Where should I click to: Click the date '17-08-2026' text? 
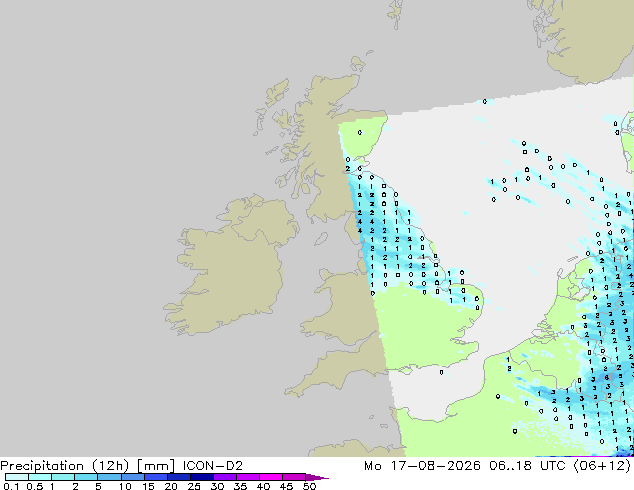(x=435, y=466)
